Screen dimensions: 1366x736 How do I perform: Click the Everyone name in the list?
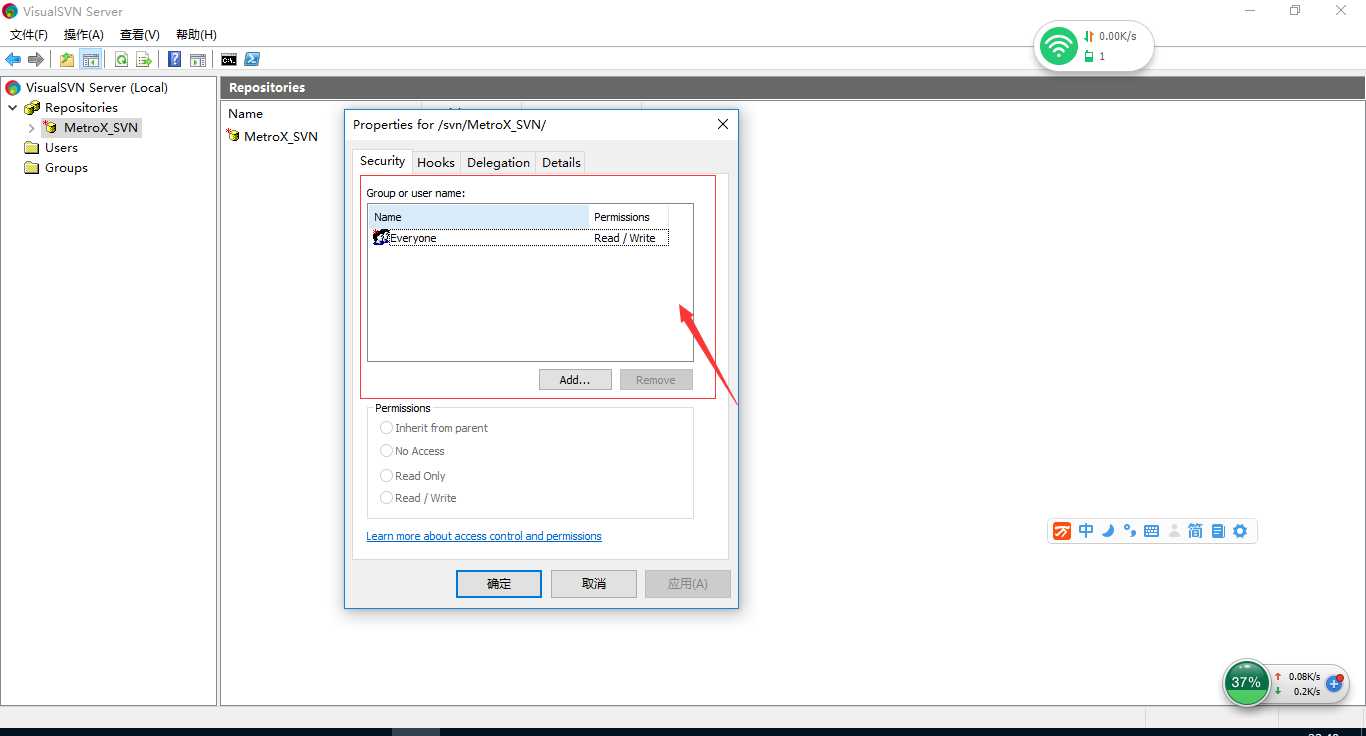pyautogui.click(x=413, y=238)
